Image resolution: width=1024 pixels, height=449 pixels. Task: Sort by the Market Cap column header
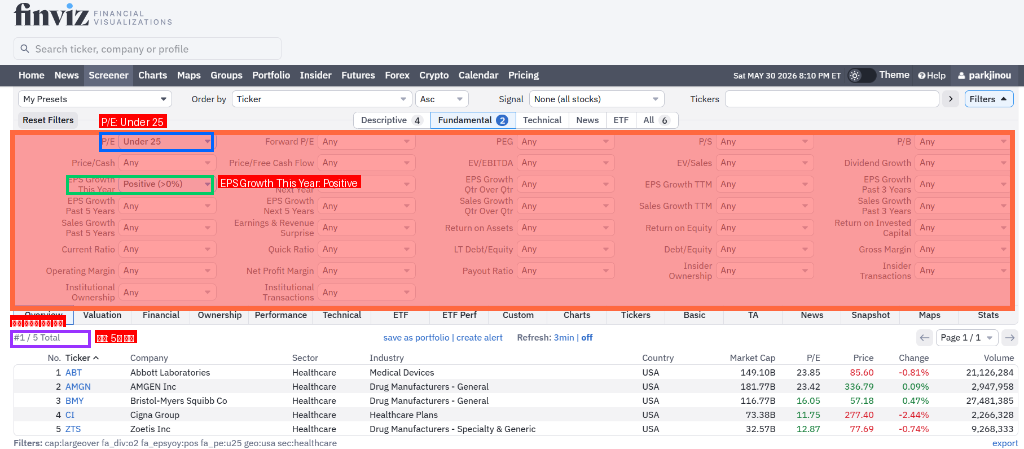(x=752, y=358)
